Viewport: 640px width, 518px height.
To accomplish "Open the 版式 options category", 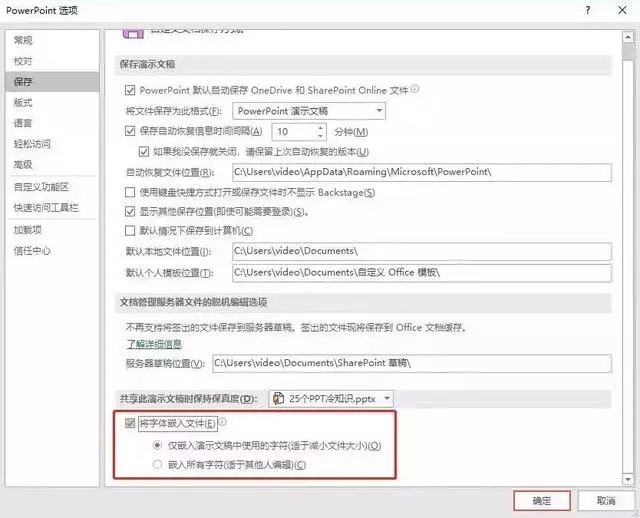I will click(x=23, y=102).
